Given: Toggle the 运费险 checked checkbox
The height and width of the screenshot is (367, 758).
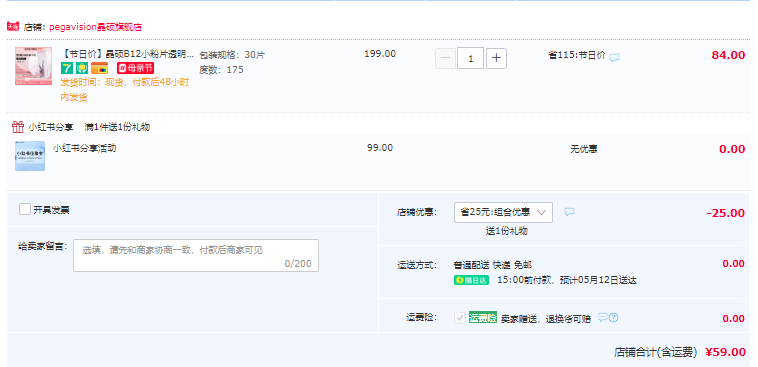Looking at the screenshot, I should coord(460,318).
